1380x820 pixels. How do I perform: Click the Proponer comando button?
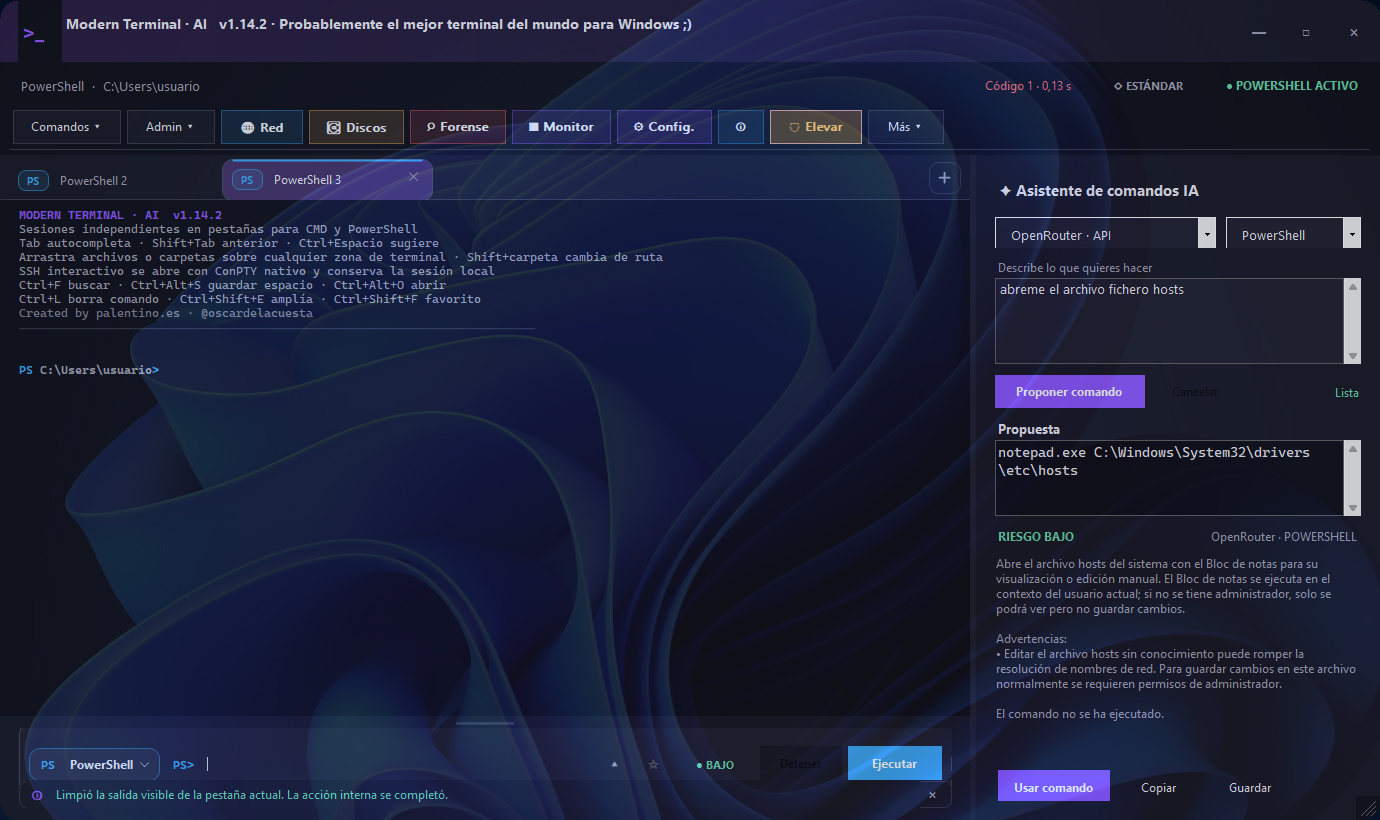coord(1070,392)
